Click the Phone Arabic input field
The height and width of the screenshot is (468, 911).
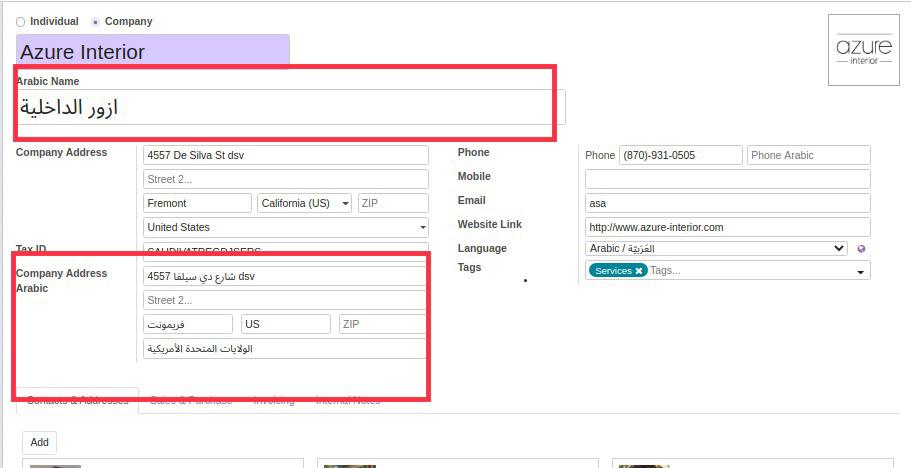808,155
